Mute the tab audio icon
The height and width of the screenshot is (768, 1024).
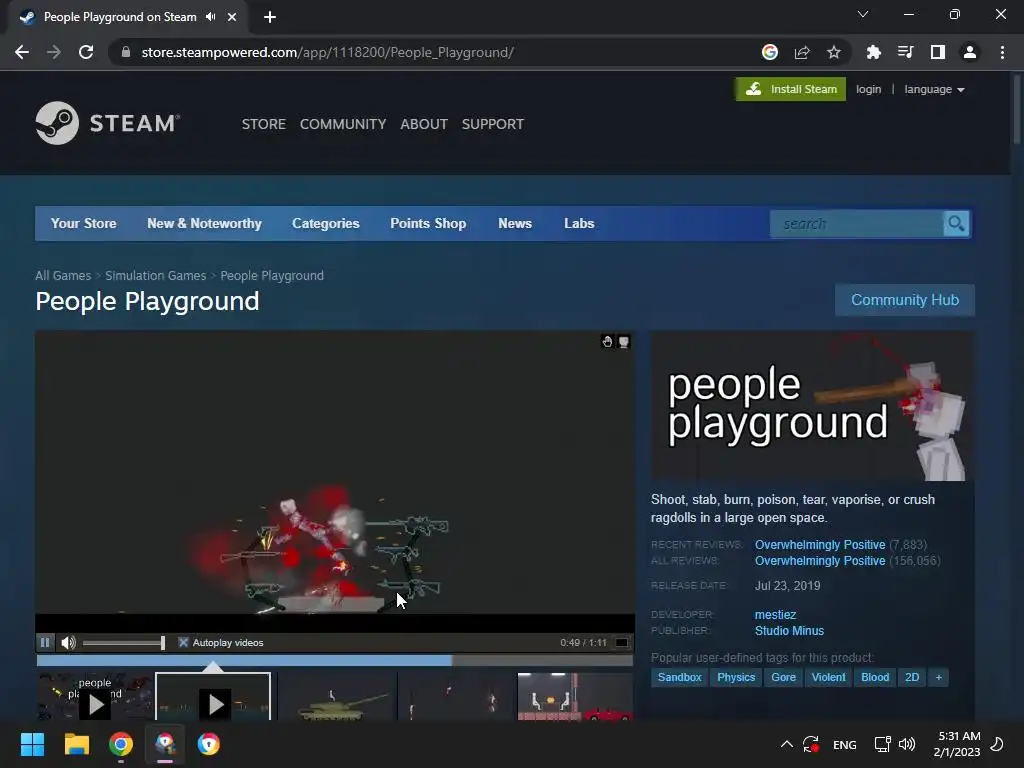[x=210, y=17]
